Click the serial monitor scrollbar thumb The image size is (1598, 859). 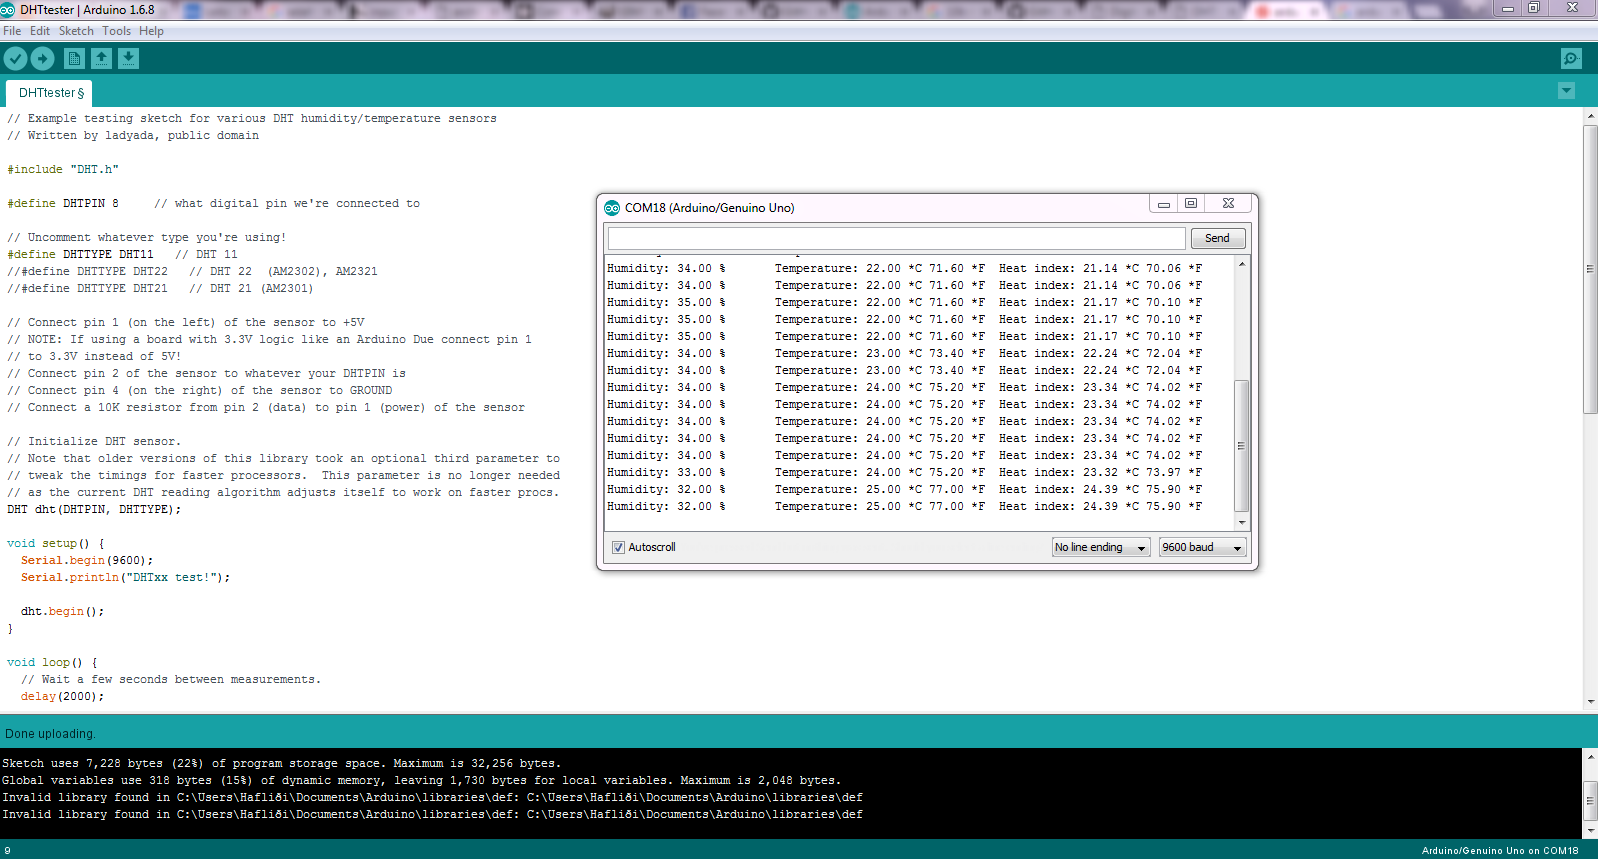(1242, 446)
